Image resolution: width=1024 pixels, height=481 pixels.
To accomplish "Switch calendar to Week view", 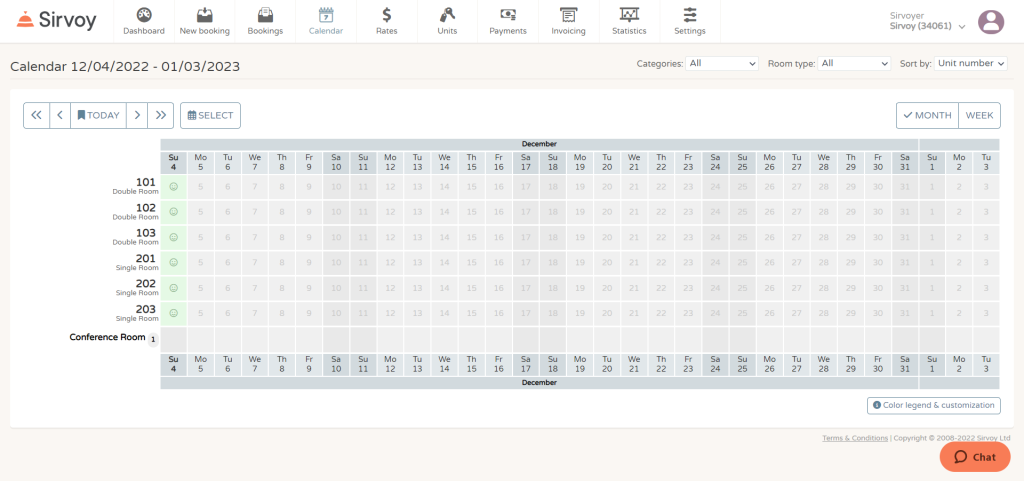I will [979, 115].
